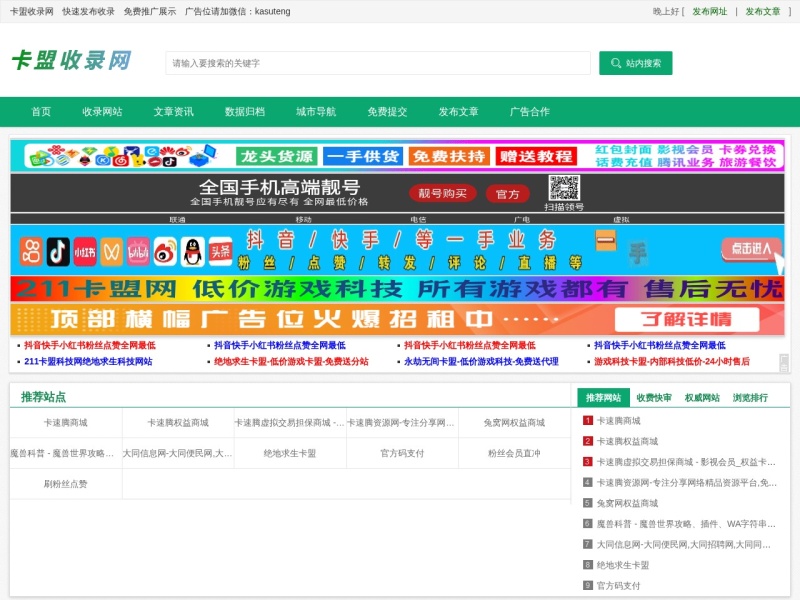Click the QR code 扫描领号 in banner
This screenshot has width=800, height=600.
[564, 188]
